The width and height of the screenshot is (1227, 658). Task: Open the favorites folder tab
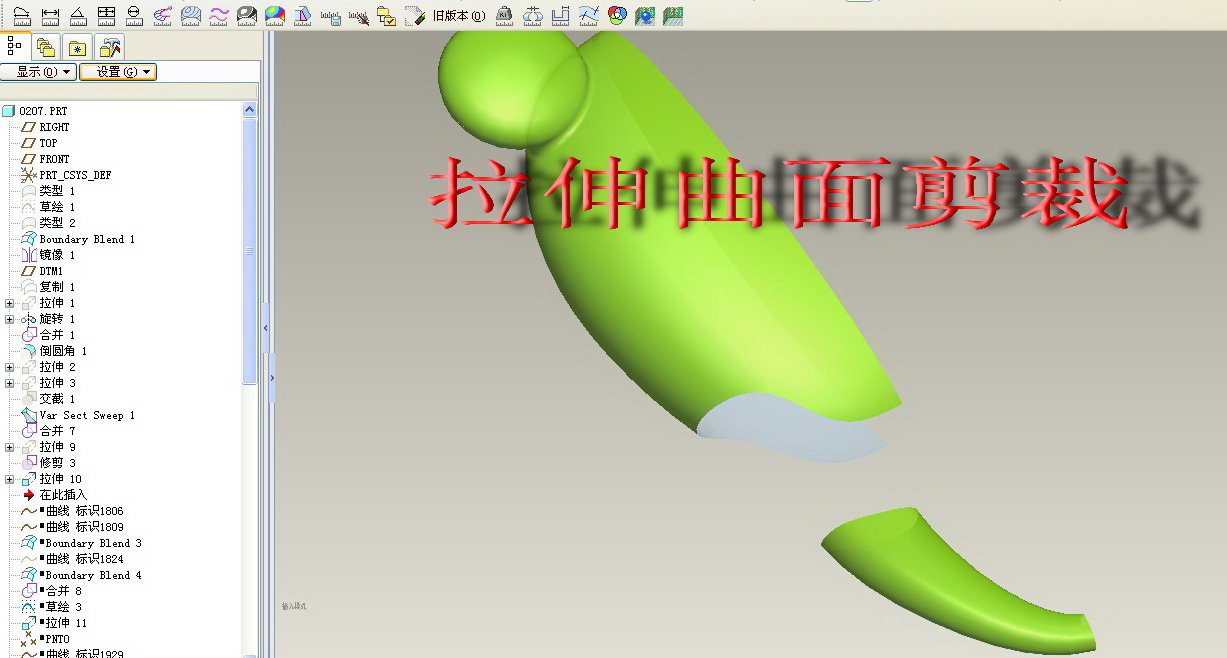[78, 47]
